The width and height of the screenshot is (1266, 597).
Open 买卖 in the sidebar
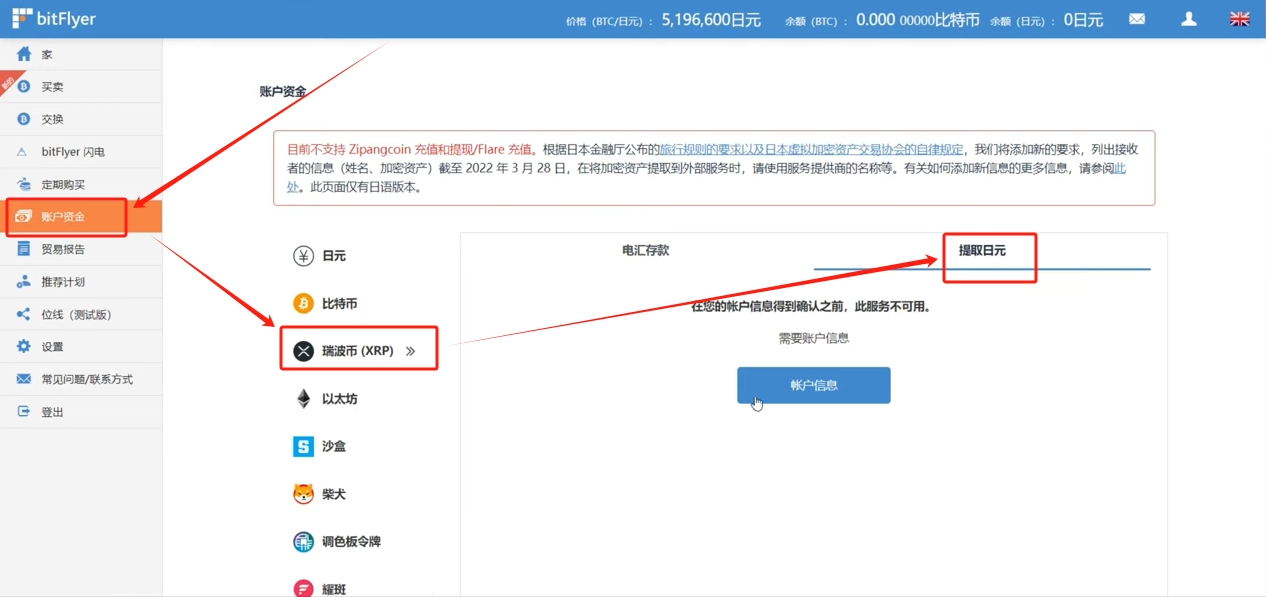pos(81,87)
